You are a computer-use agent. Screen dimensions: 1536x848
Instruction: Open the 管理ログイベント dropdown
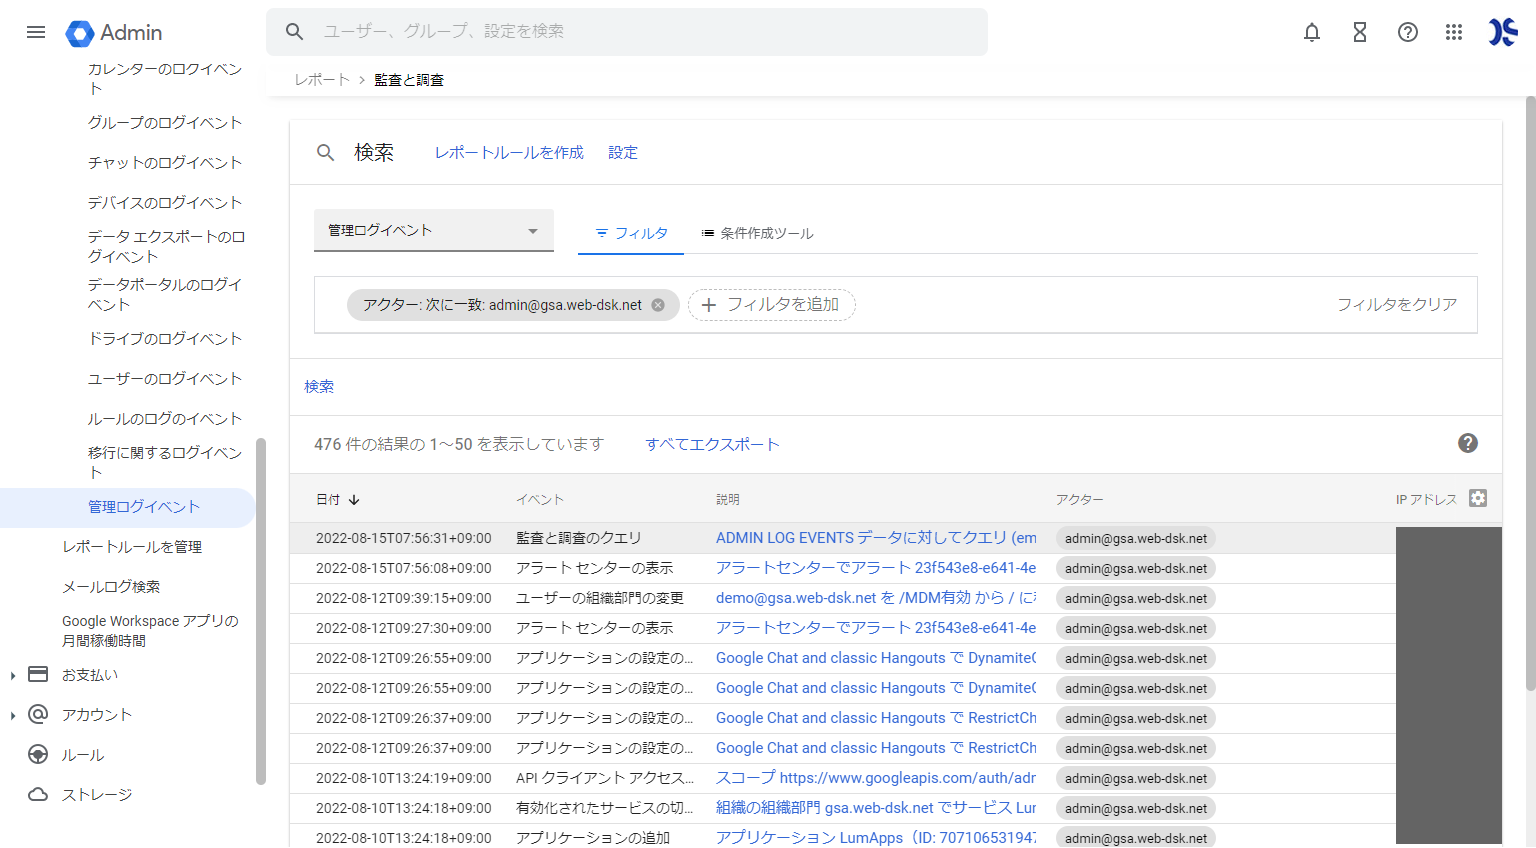[433, 229]
